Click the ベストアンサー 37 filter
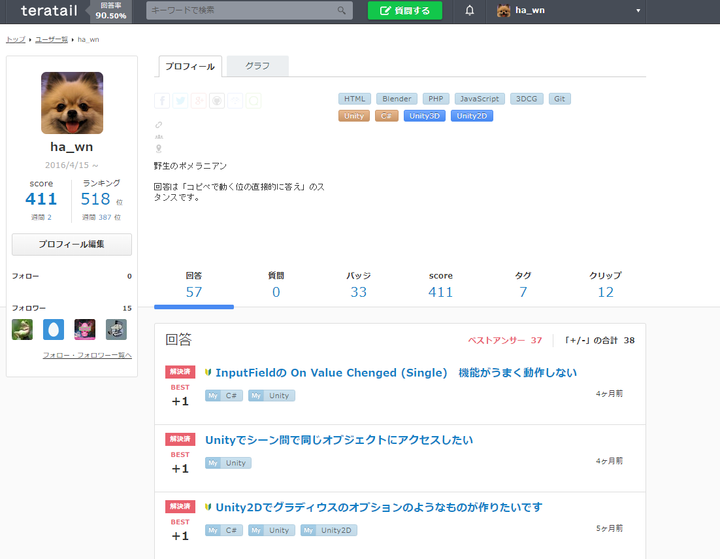 coord(505,340)
